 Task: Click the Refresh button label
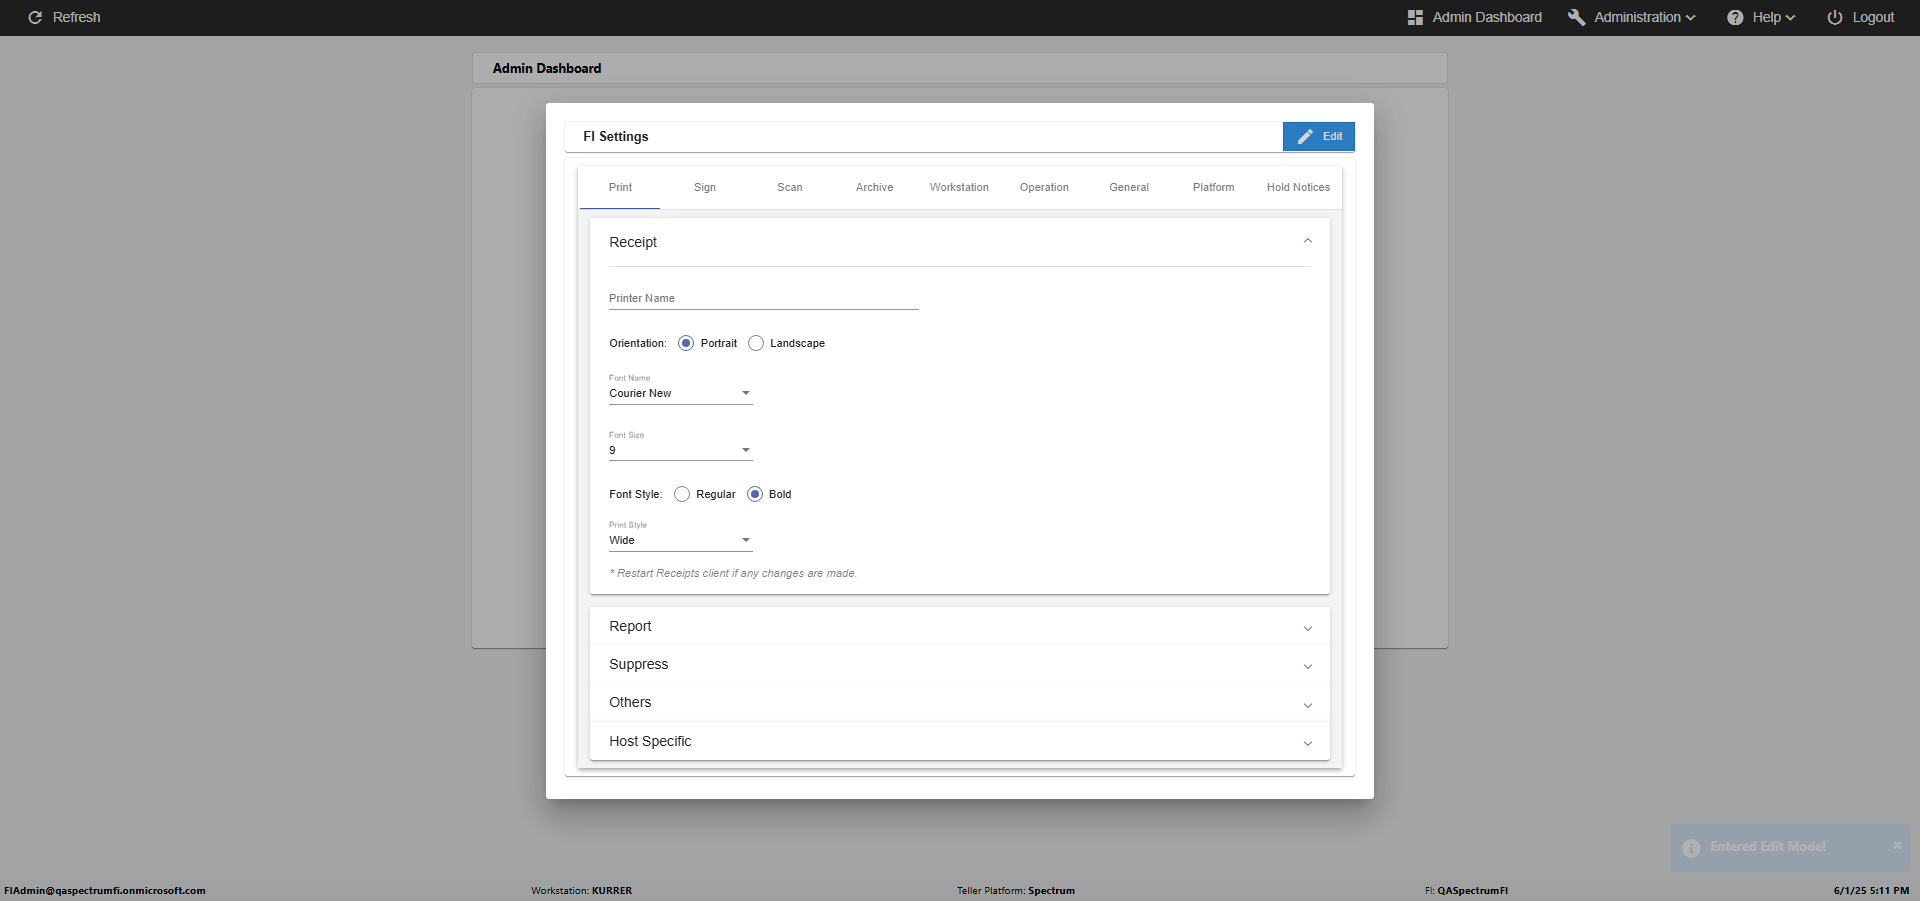pyautogui.click(x=77, y=17)
